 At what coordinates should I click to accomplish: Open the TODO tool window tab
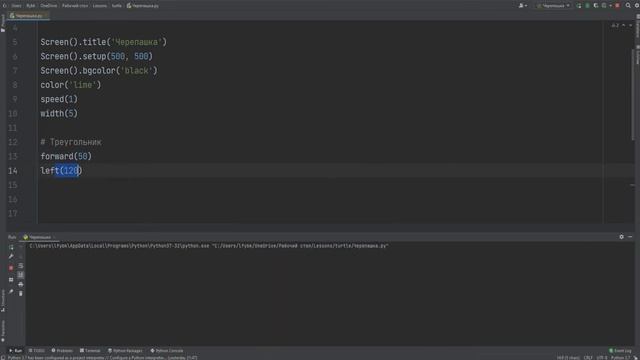coord(37,351)
